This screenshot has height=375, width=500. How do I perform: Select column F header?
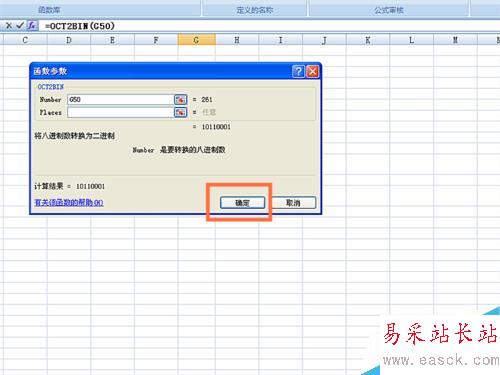(x=156, y=40)
